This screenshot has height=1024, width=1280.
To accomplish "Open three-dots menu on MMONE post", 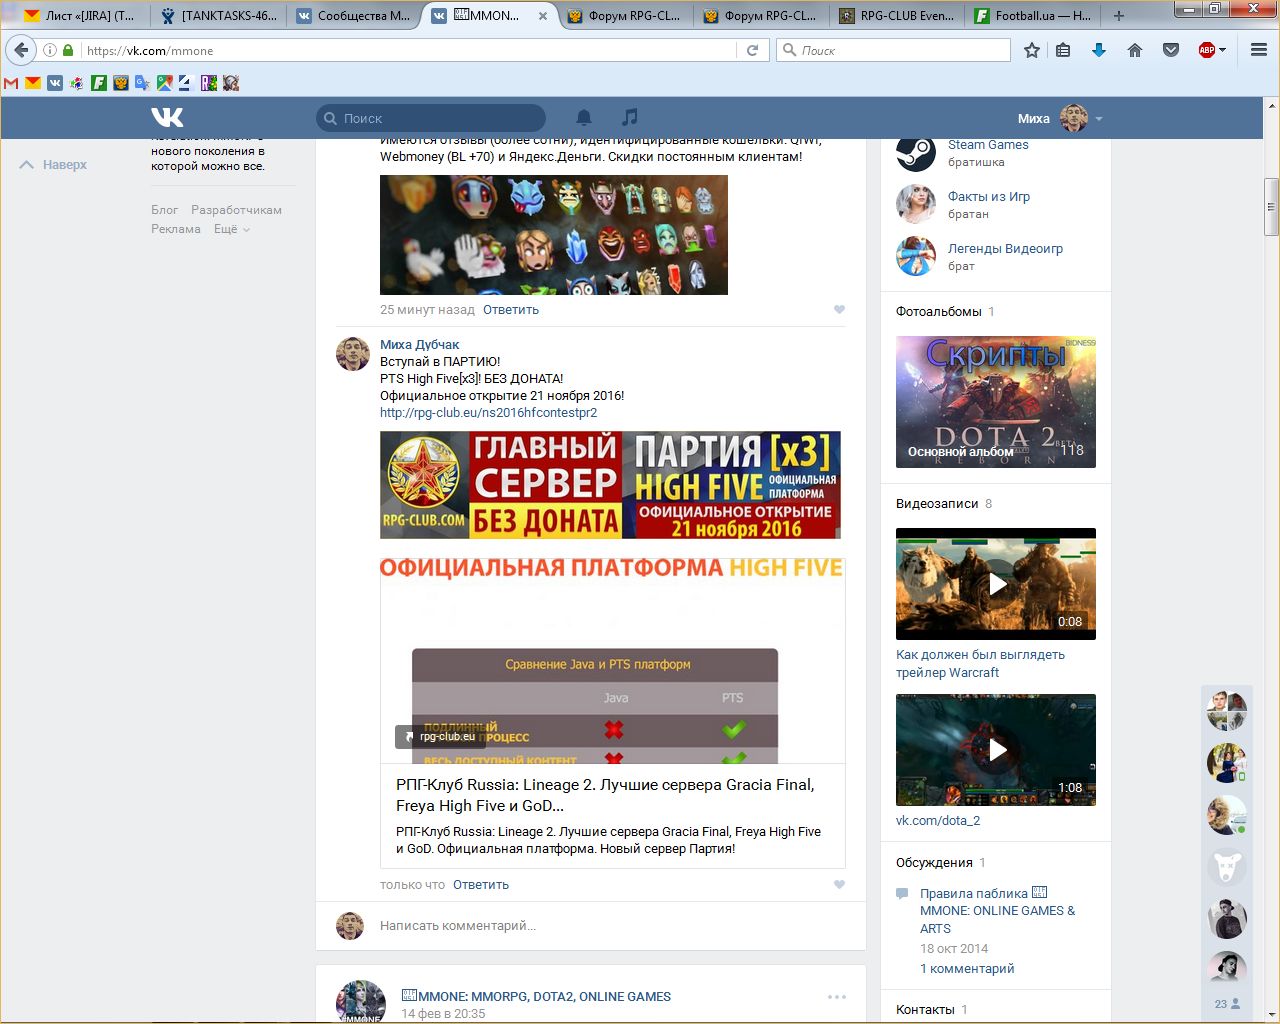I will 837,997.
